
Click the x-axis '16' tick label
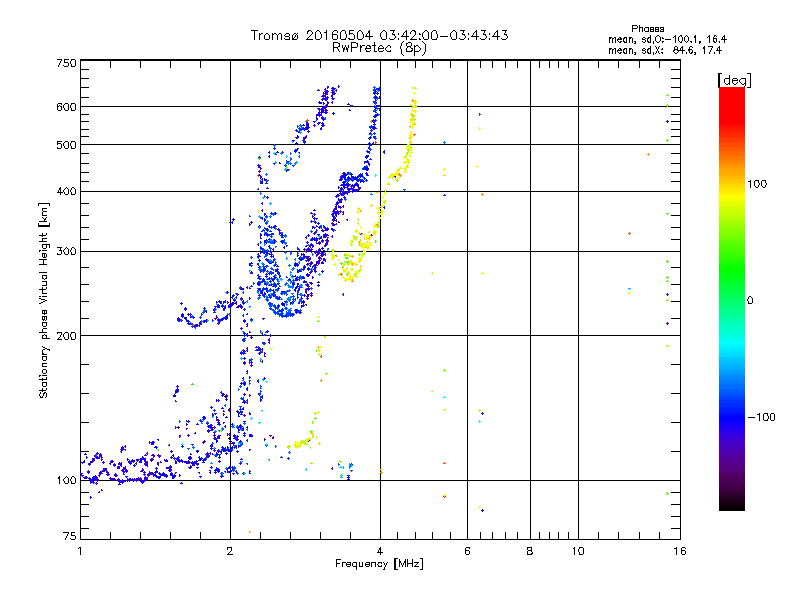680,551
